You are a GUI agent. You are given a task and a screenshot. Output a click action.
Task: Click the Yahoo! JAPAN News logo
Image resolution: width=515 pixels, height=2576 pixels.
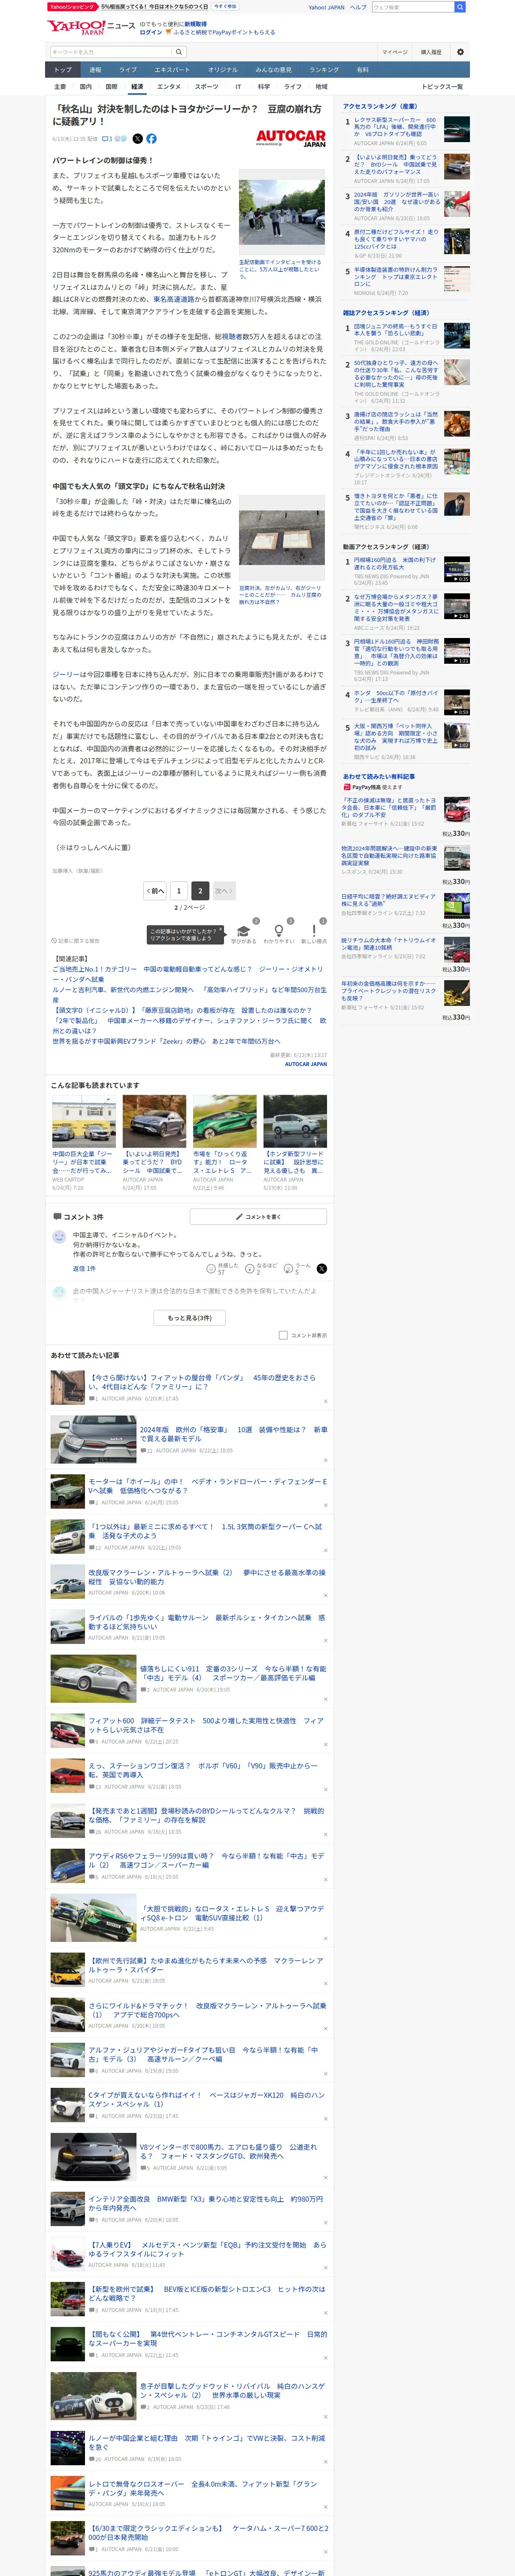point(90,27)
